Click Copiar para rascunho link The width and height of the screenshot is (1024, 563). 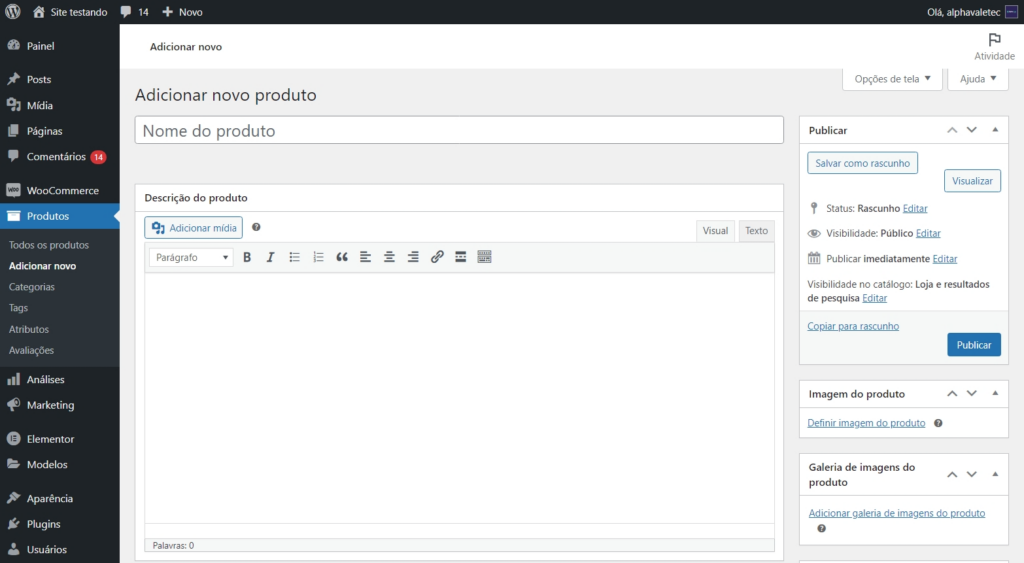pos(853,326)
